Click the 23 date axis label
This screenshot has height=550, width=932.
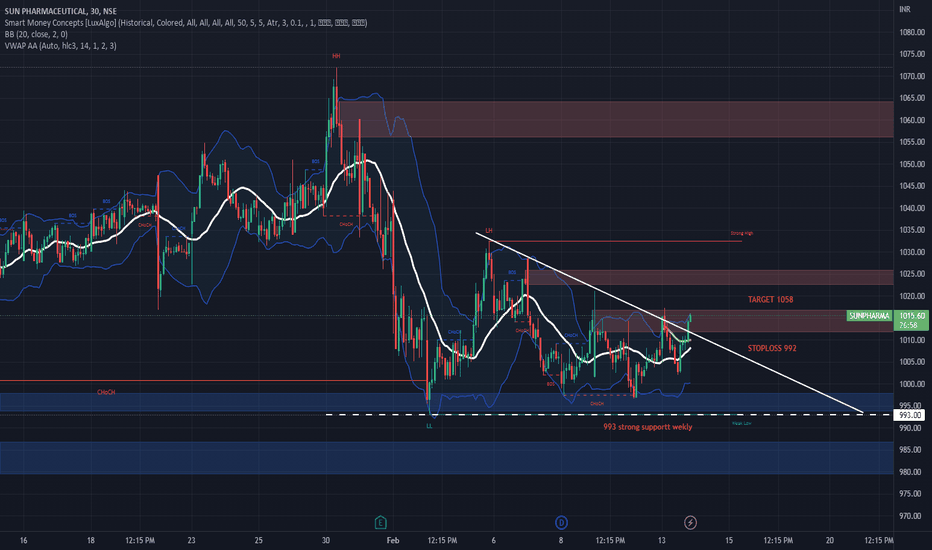coord(191,540)
